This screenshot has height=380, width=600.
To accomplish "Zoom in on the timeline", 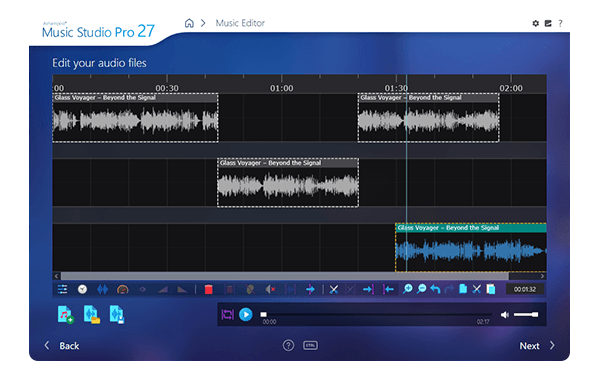I will (x=408, y=289).
